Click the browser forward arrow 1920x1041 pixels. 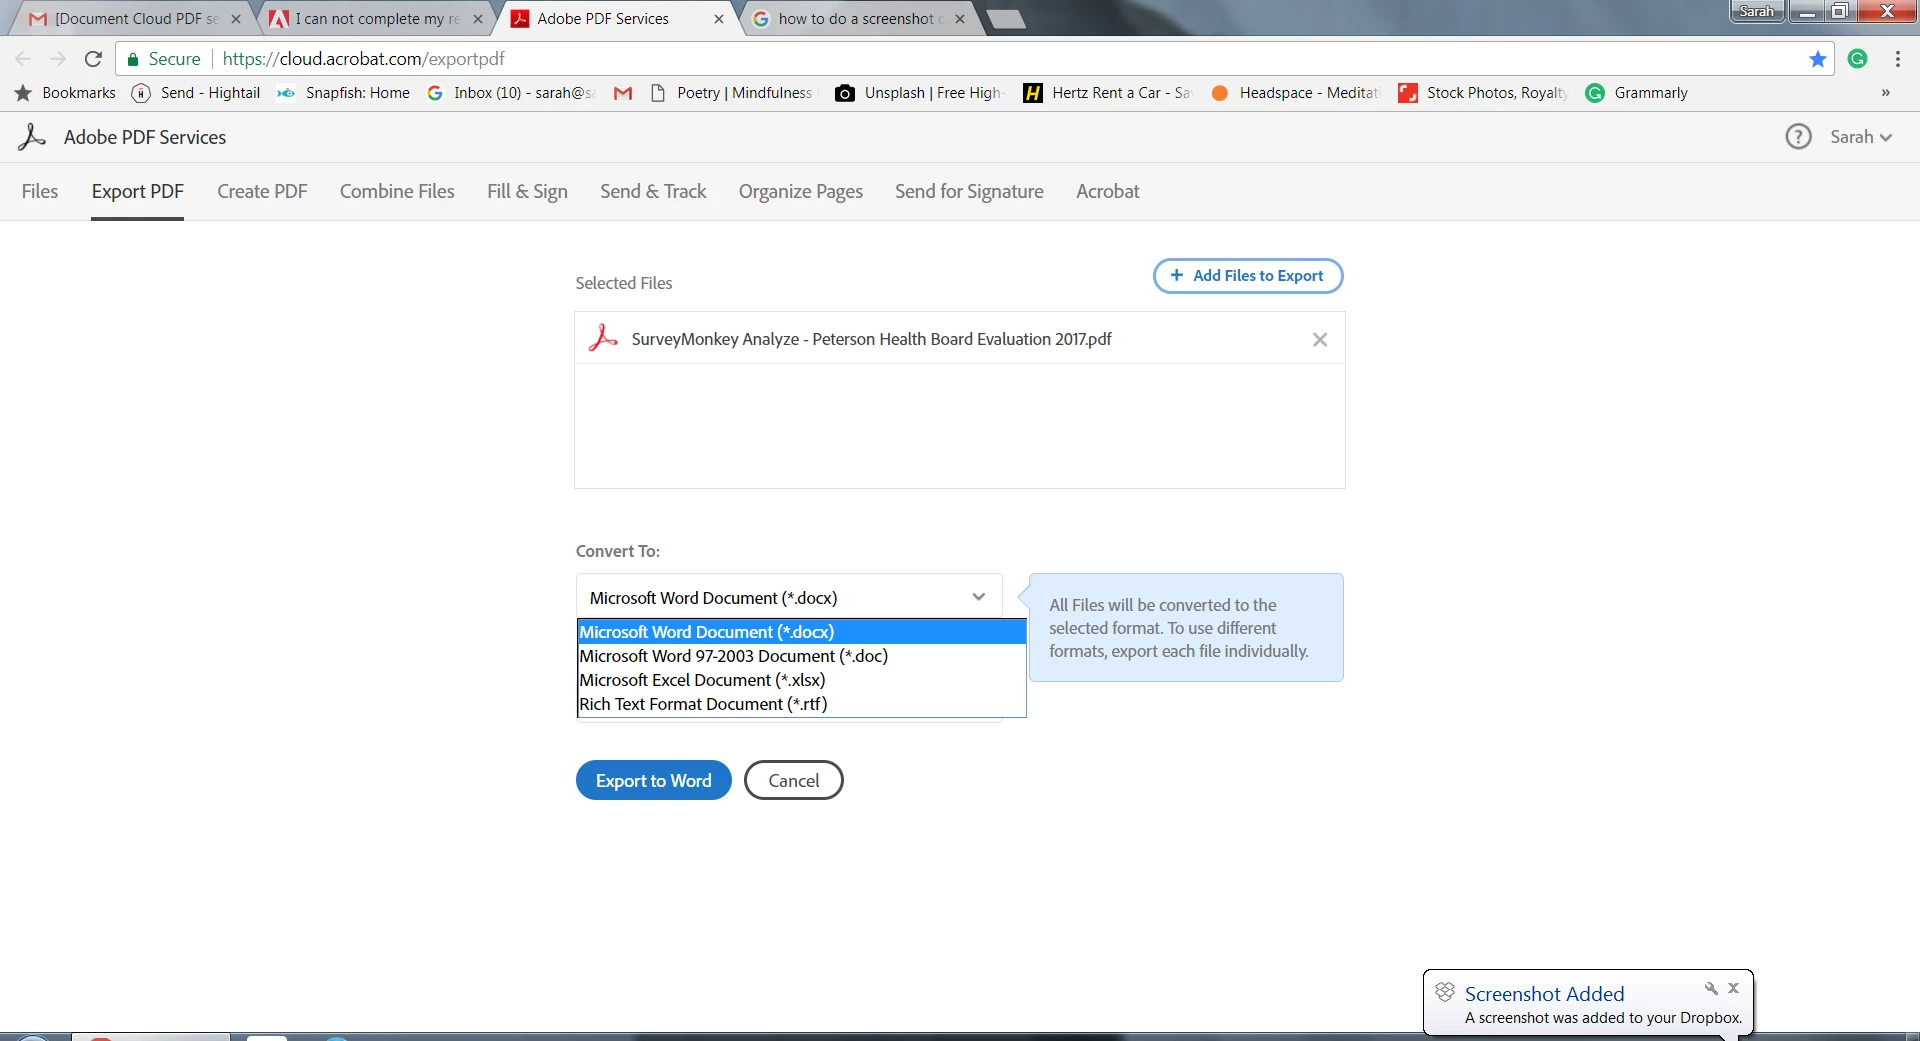click(x=58, y=59)
